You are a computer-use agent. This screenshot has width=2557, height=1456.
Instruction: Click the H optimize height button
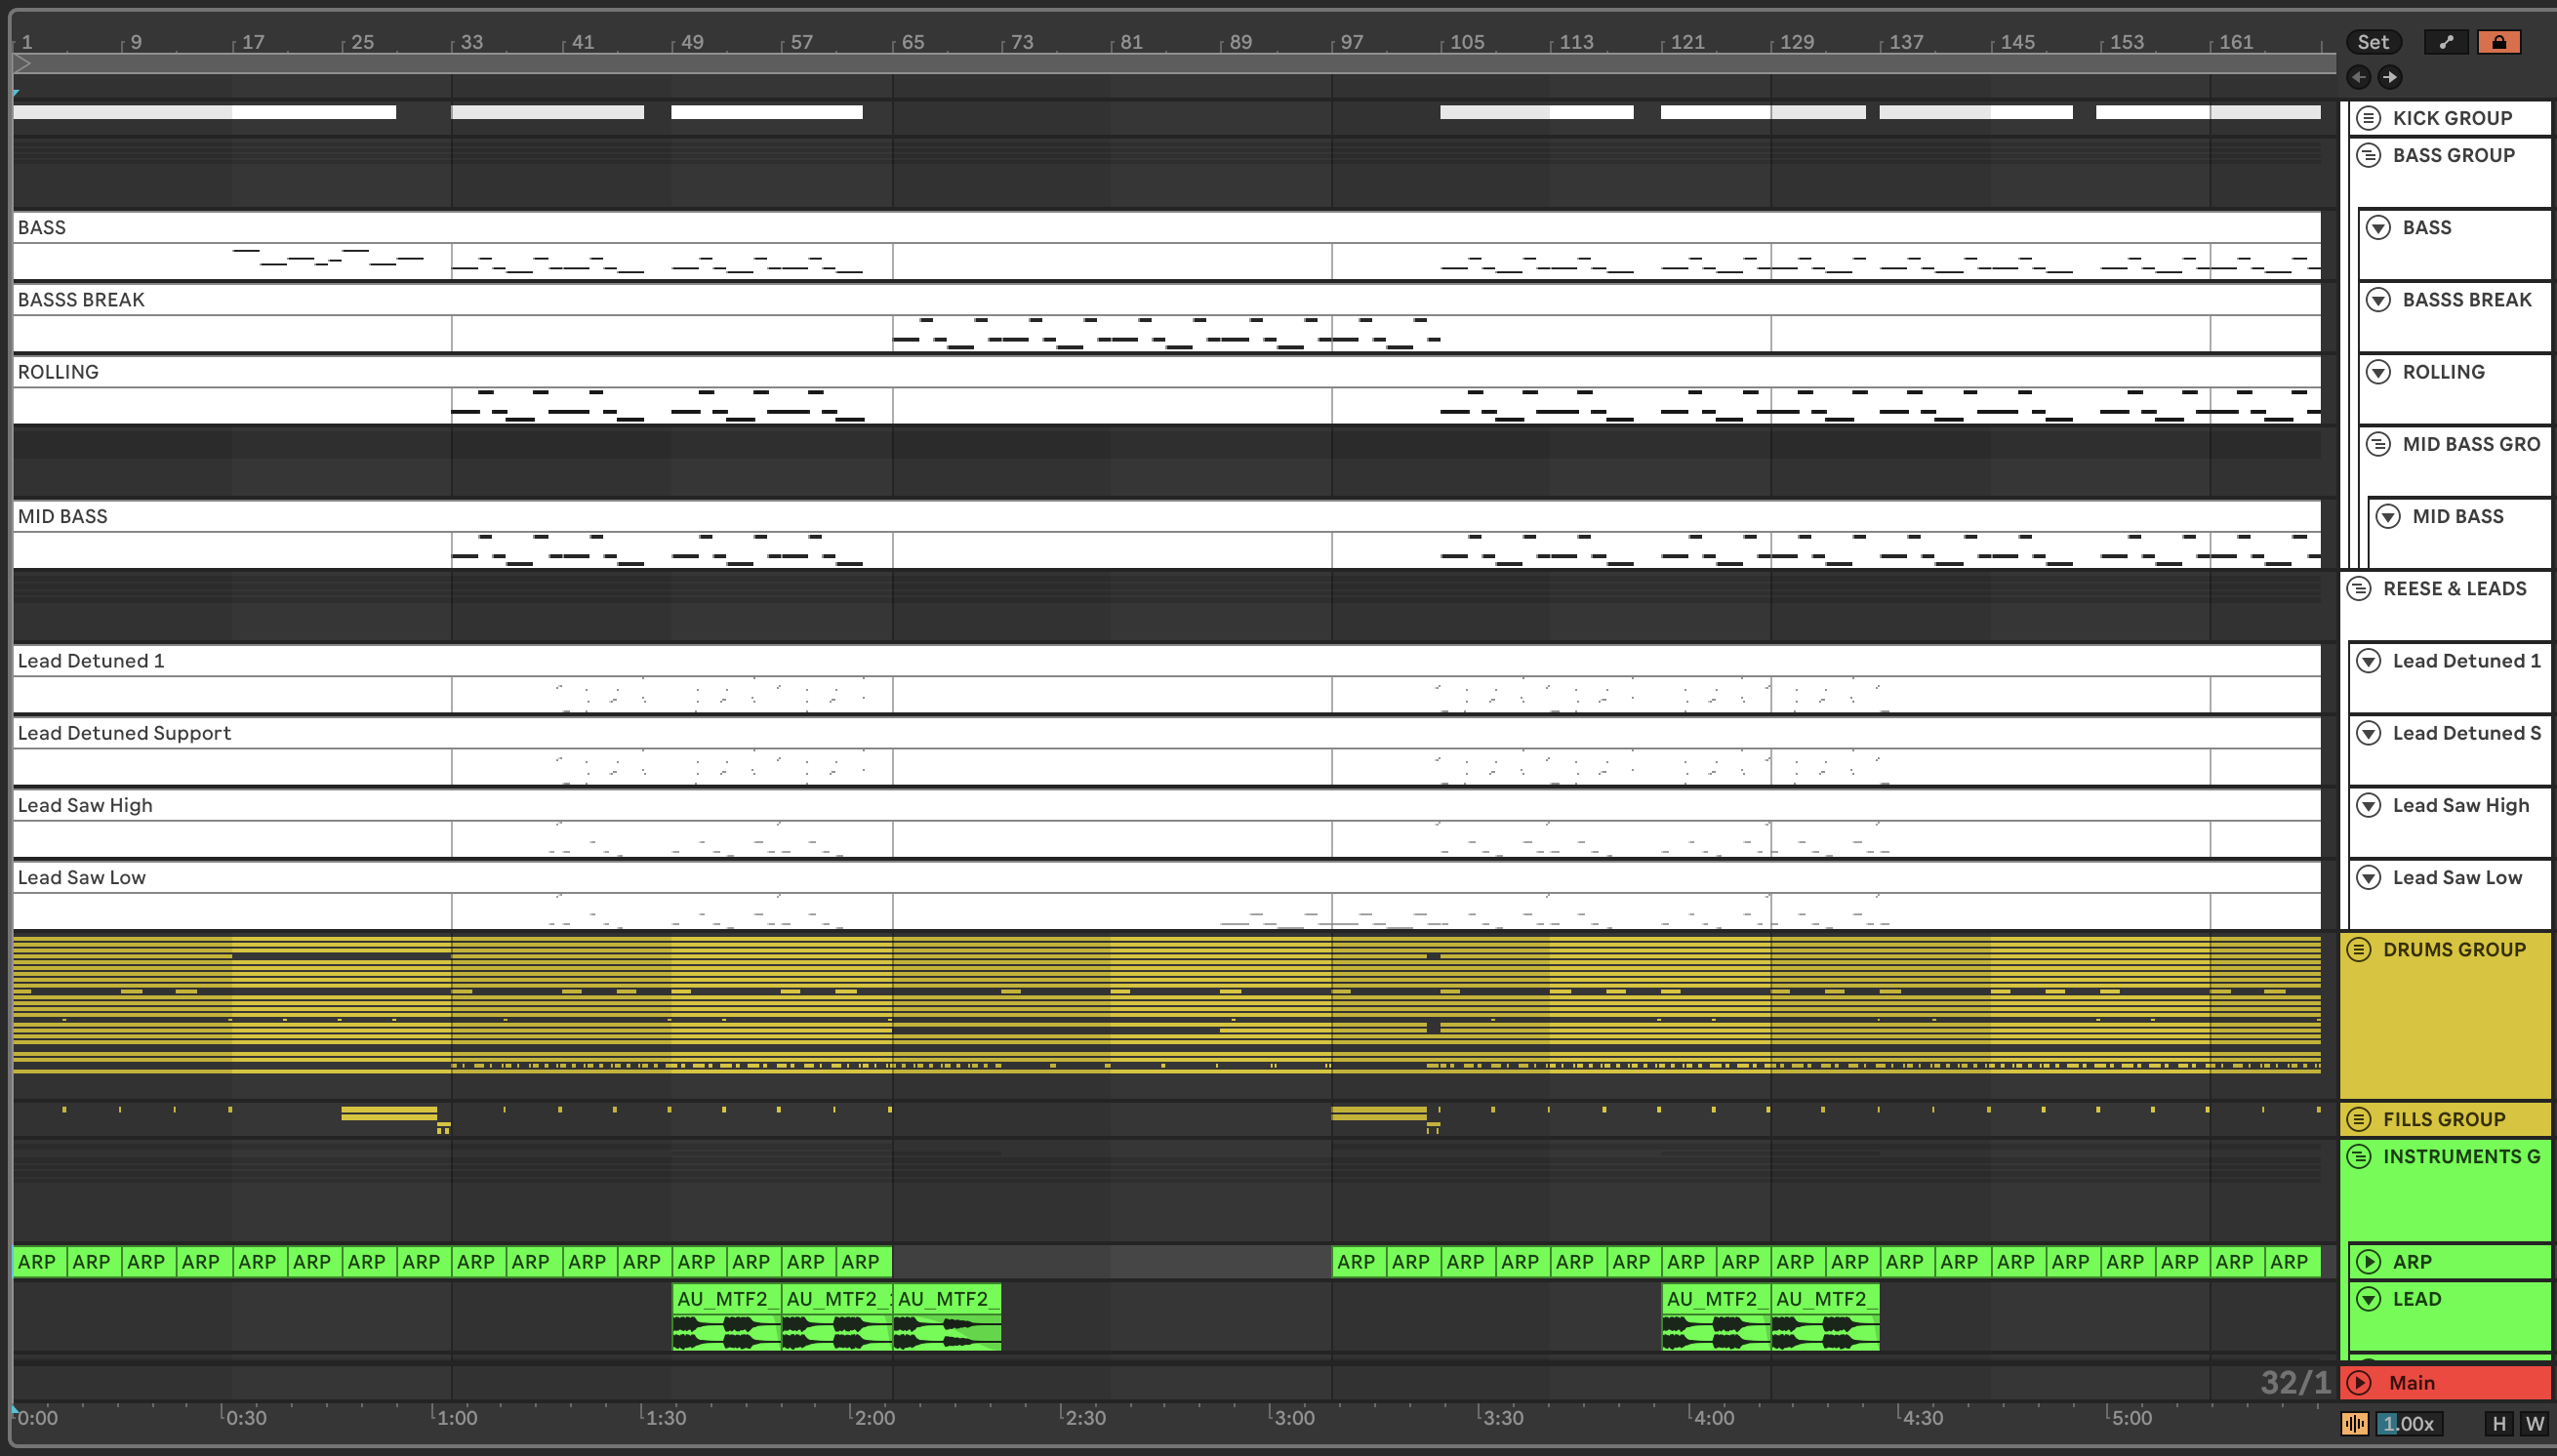(2498, 1424)
